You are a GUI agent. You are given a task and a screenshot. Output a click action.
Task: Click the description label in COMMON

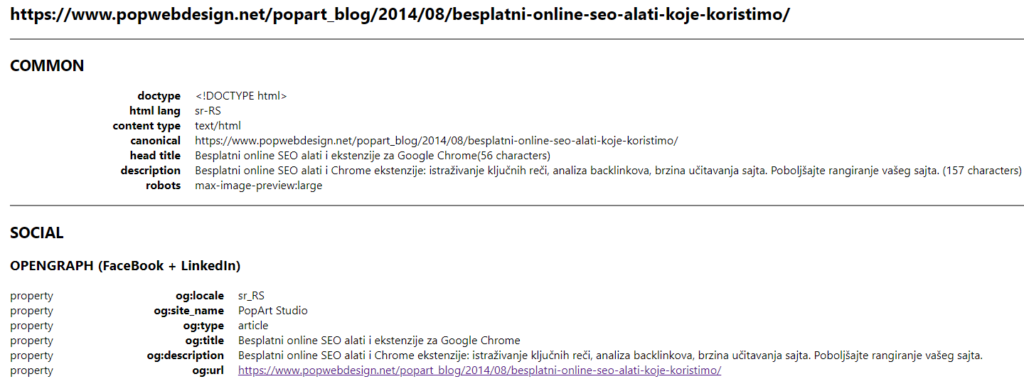pyautogui.click(x=150, y=171)
